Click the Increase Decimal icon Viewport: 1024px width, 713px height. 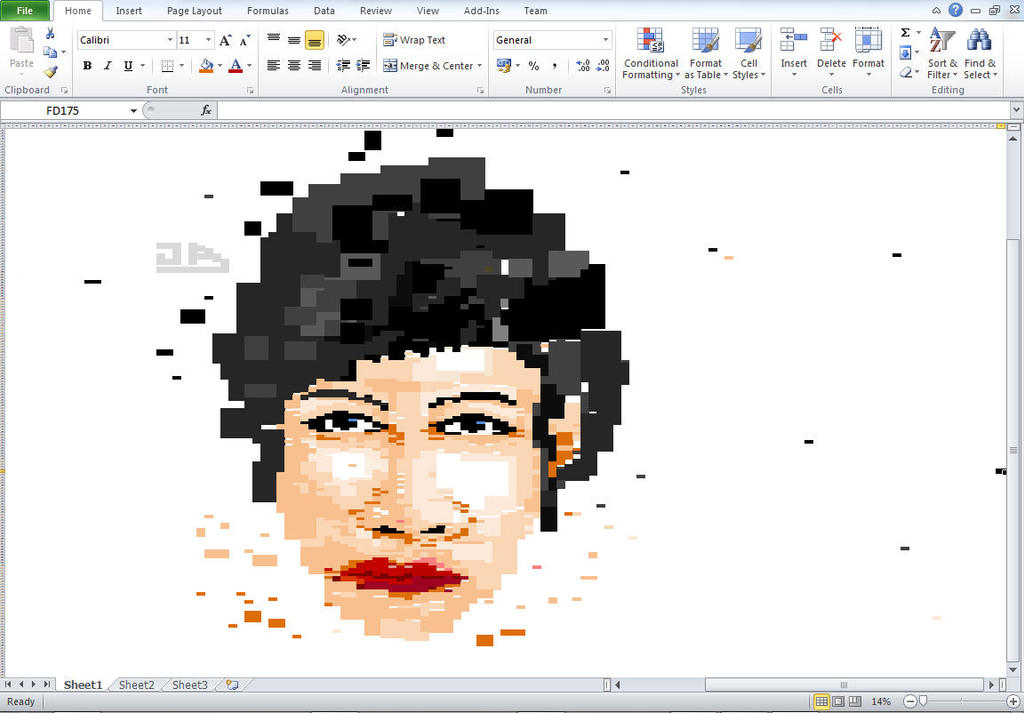tap(582, 65)
